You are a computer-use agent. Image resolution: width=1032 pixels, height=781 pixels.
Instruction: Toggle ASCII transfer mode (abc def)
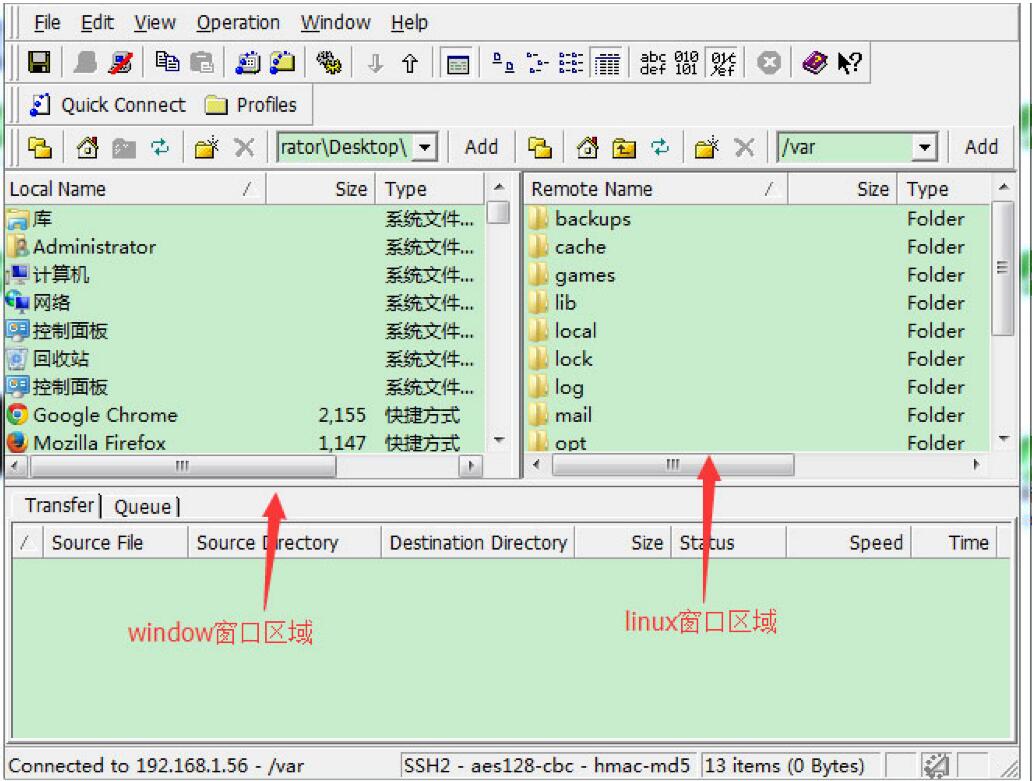(653, 63)
